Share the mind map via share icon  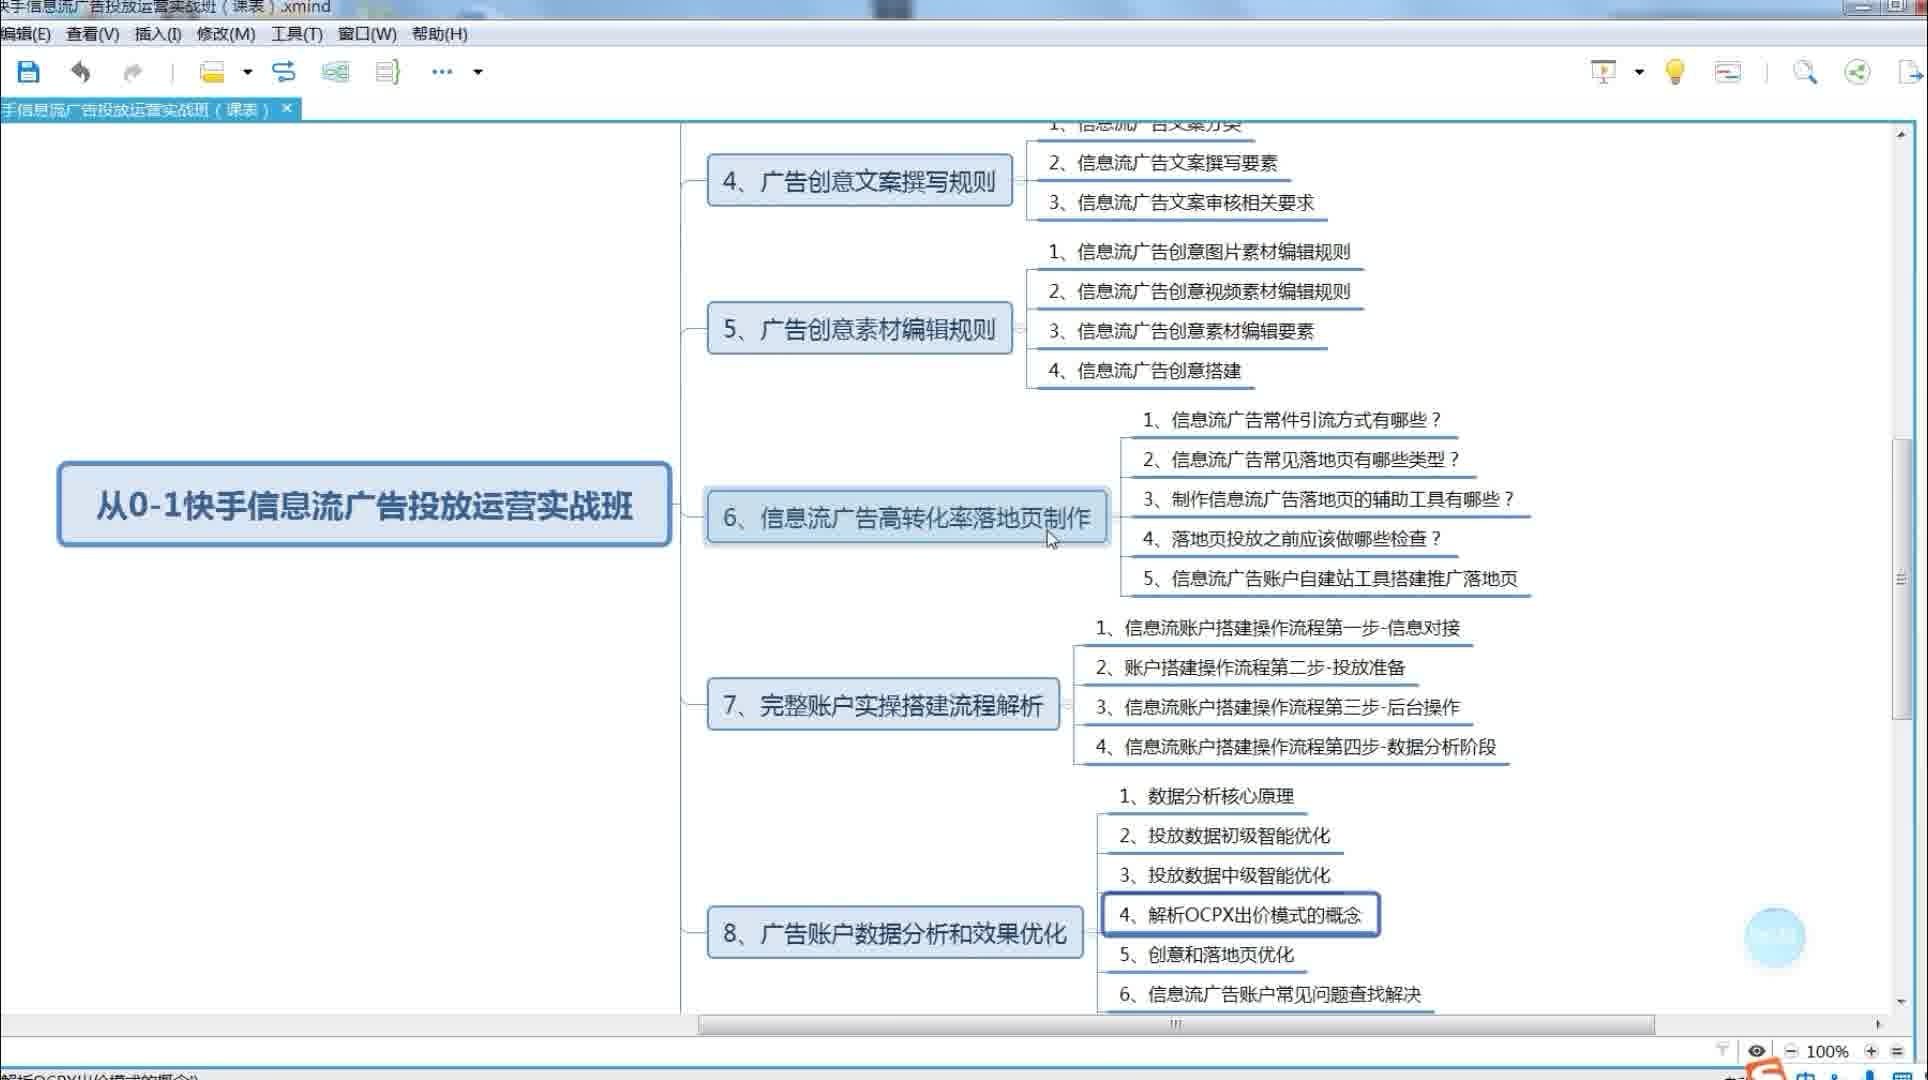[x=1857, y=72]
